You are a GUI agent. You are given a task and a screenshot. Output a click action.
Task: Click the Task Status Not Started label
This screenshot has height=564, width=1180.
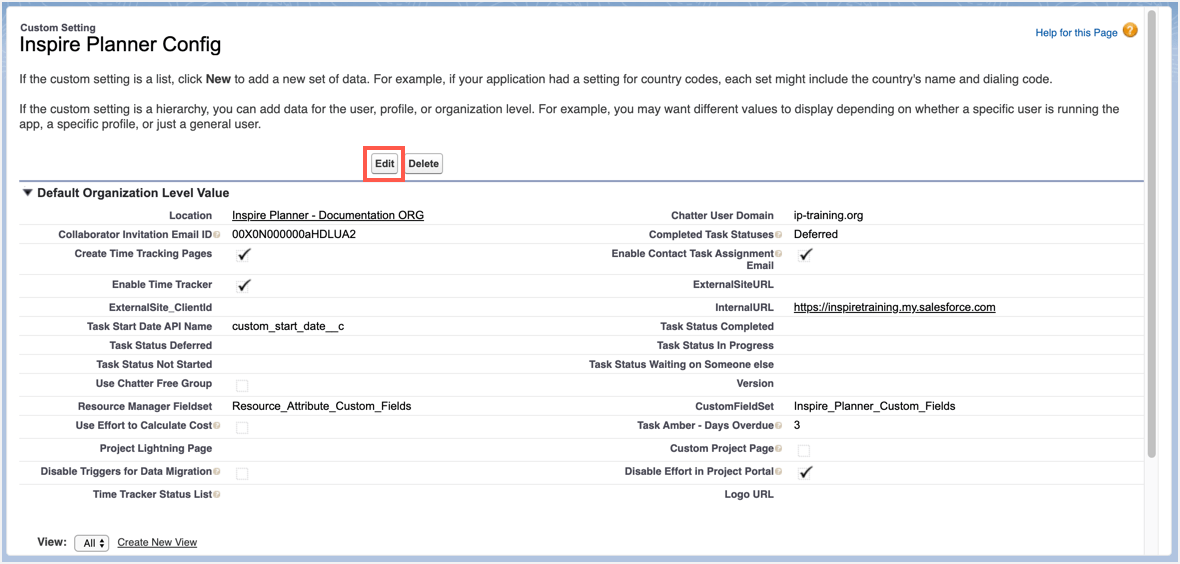click(x=154, y=364)
